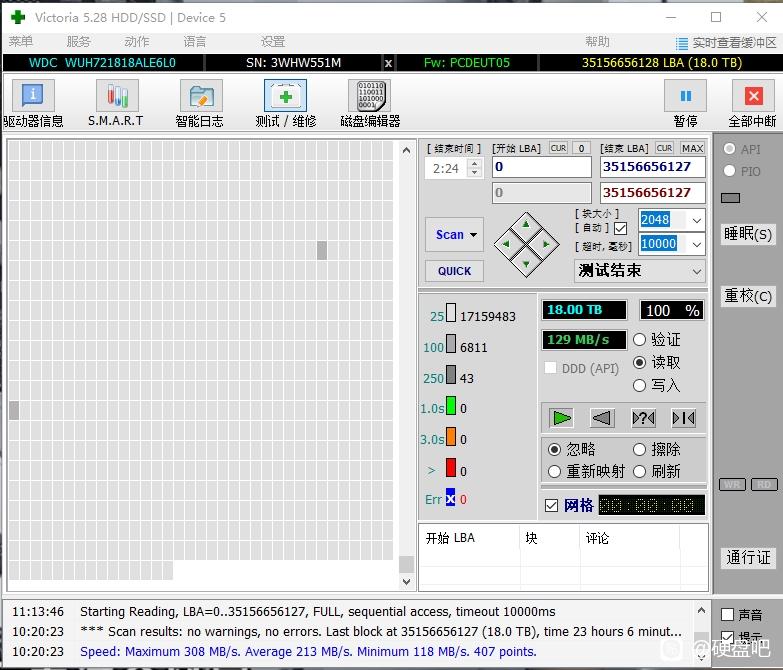Click the 0 button beside start LBA
Image resolution: width=783 pixels, height=670 pixels.
coord(581,148)
